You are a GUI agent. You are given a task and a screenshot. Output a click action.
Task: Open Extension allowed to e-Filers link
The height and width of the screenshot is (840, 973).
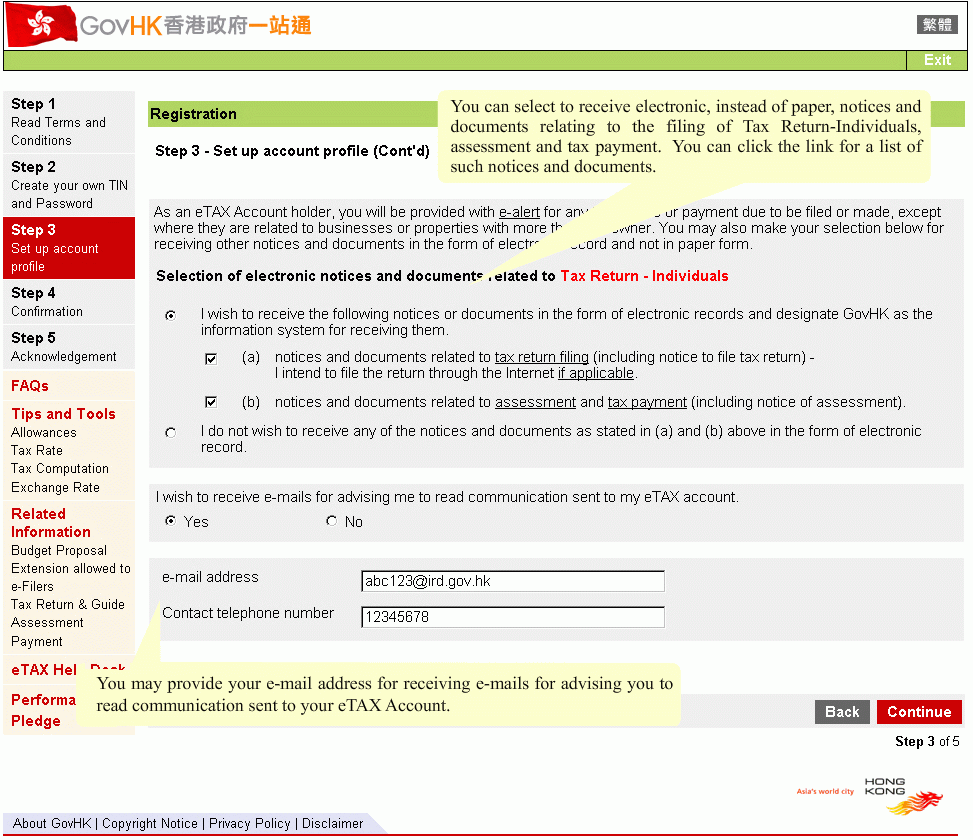(71, 577)
